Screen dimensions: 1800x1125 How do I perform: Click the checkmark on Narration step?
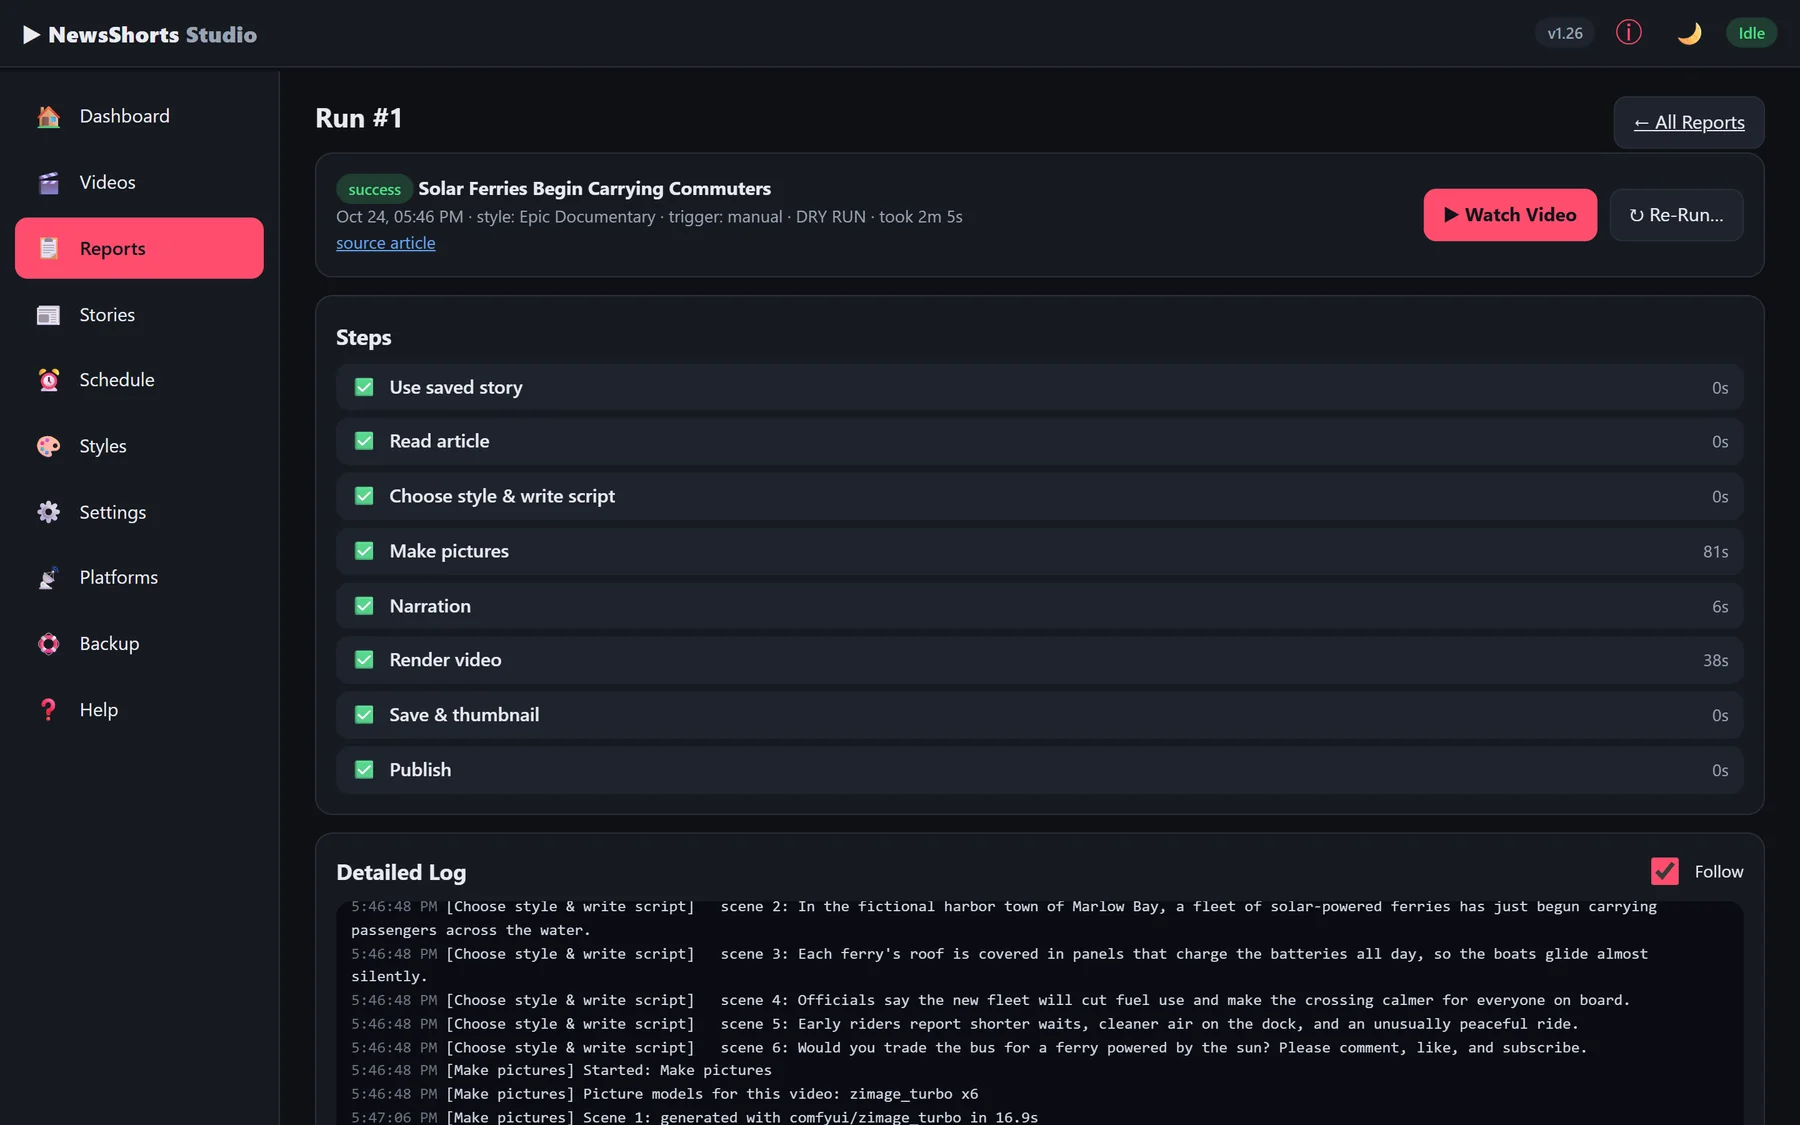point(364,606)
